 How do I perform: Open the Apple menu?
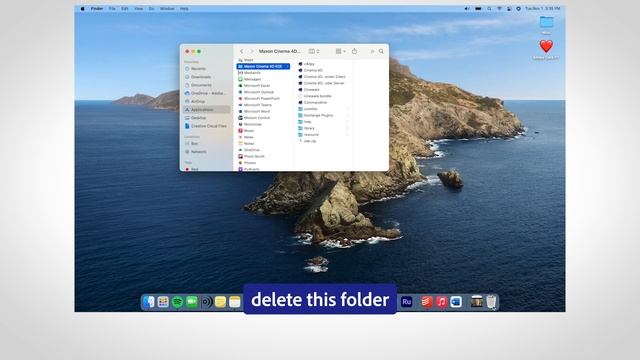pyautogui.click(x=83, y=9)
